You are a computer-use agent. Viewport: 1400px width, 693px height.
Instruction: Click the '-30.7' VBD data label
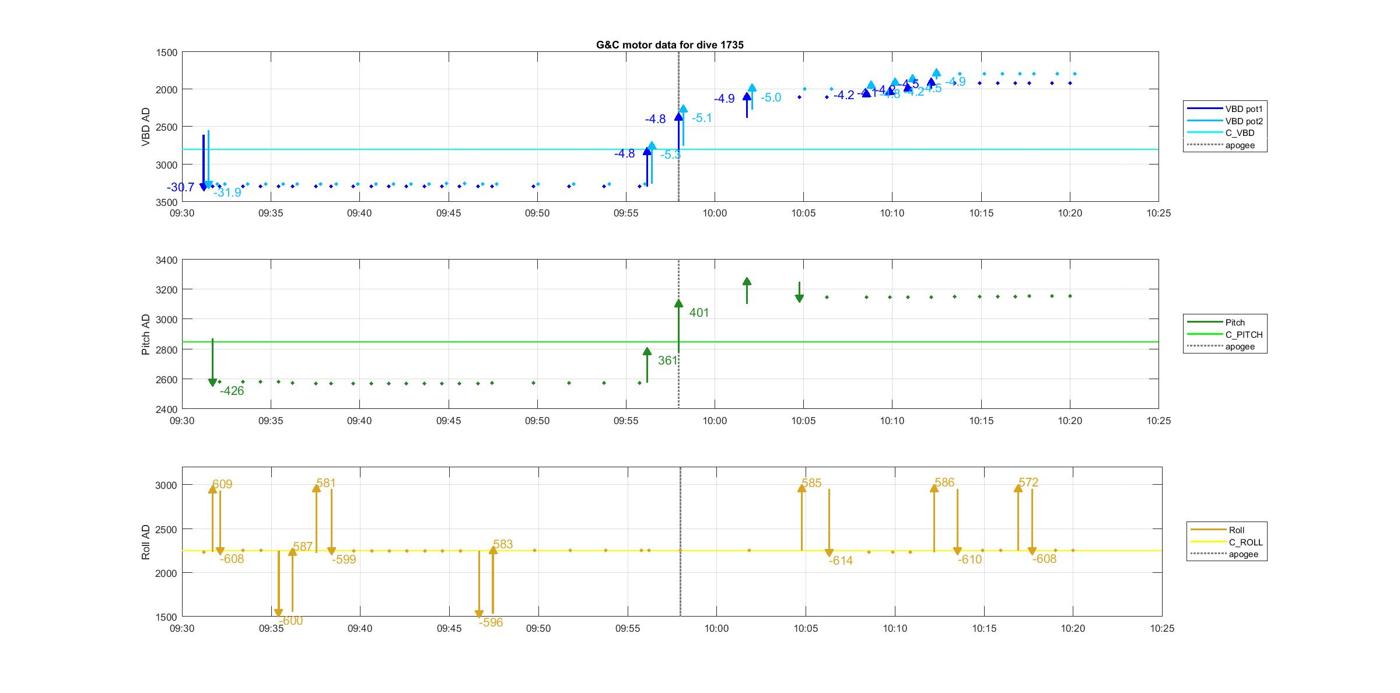(x=181, y=187)
